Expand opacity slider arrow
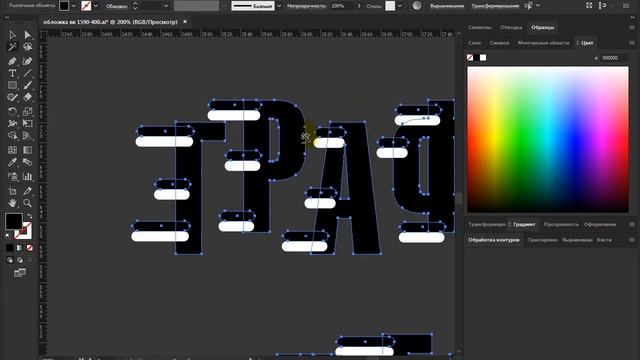The width and height of the screenshot is (640, 360). (x=359, y=6)
